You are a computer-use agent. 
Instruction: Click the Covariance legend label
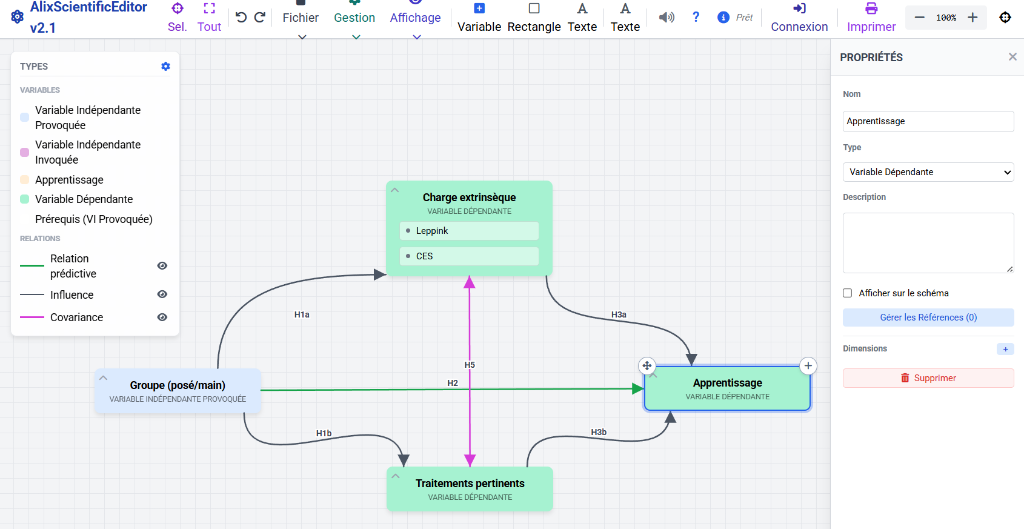[76, 317]
